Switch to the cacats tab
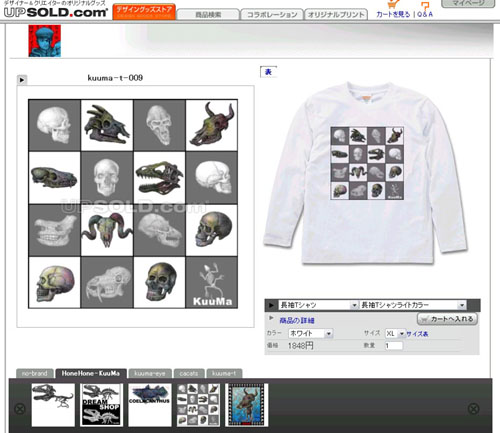 point(189,373)
